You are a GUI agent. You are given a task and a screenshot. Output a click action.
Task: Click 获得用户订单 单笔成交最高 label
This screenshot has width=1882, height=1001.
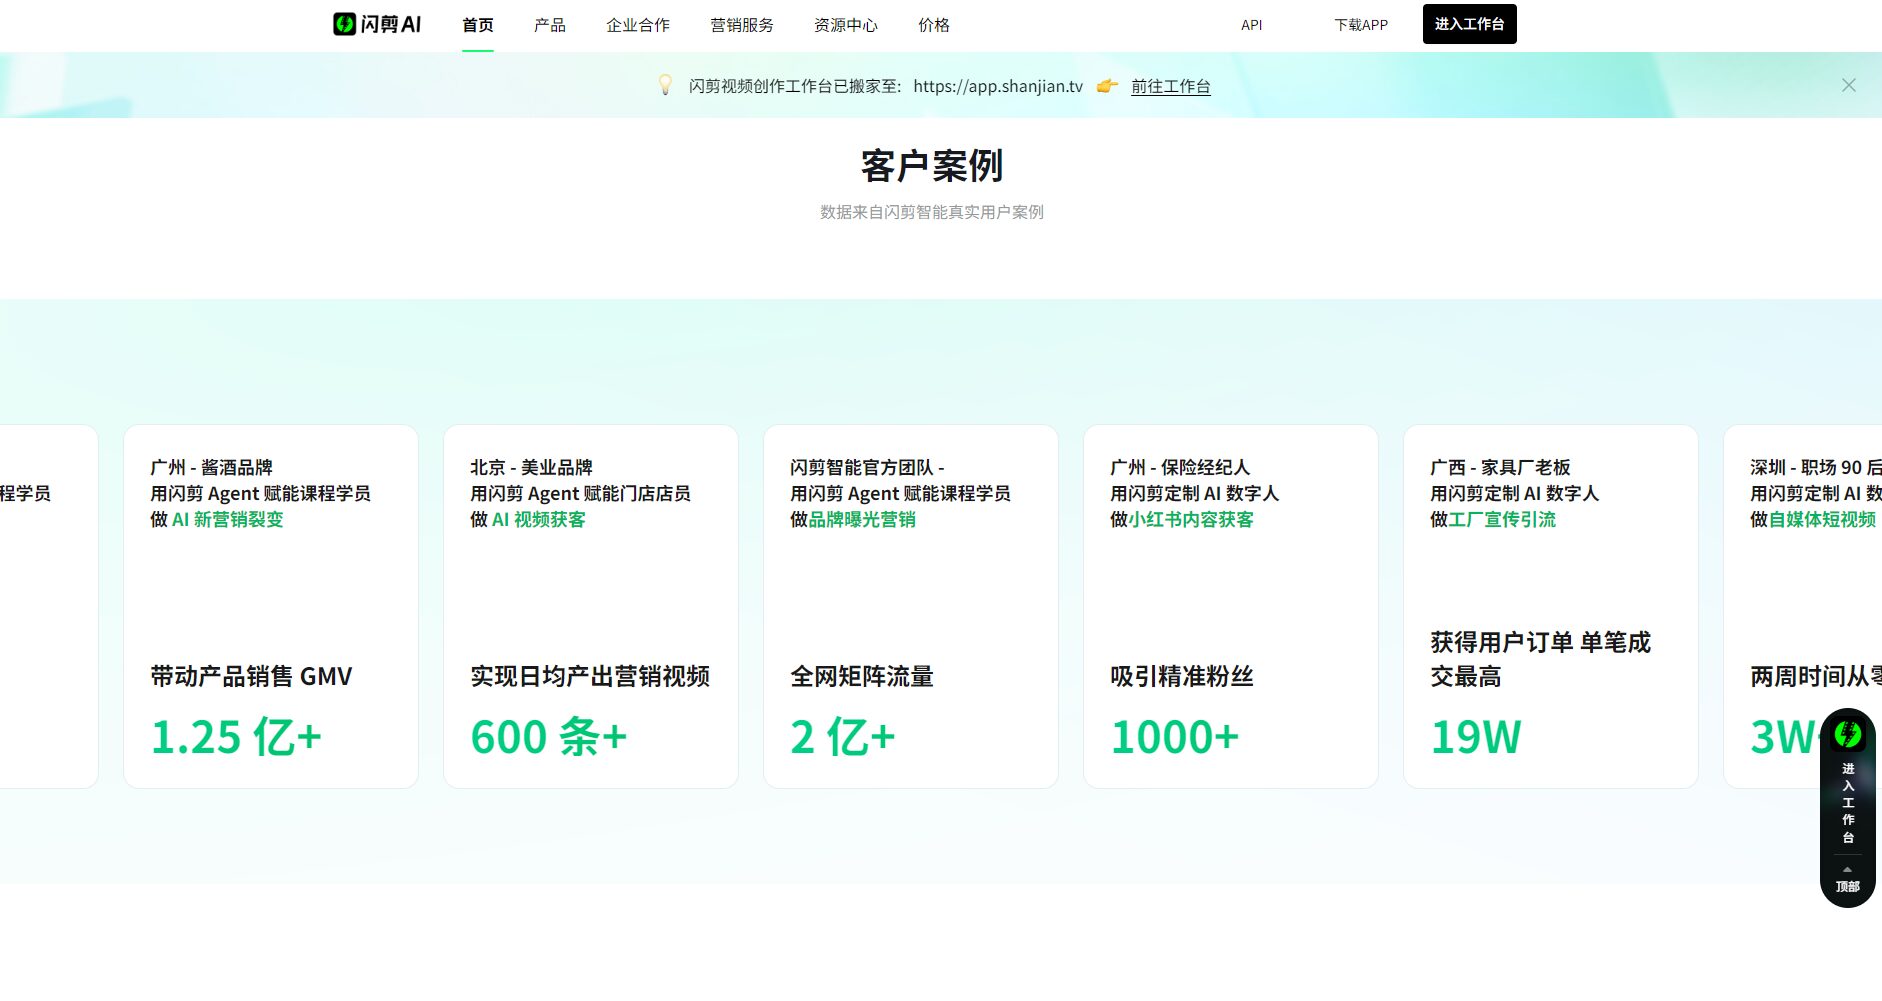click(1541, 659)
